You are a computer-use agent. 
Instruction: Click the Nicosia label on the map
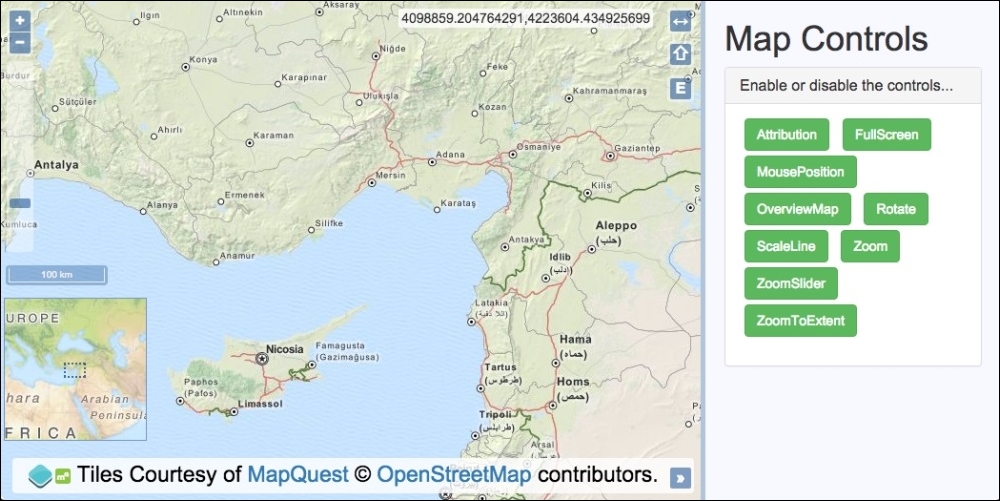[284, 349]
